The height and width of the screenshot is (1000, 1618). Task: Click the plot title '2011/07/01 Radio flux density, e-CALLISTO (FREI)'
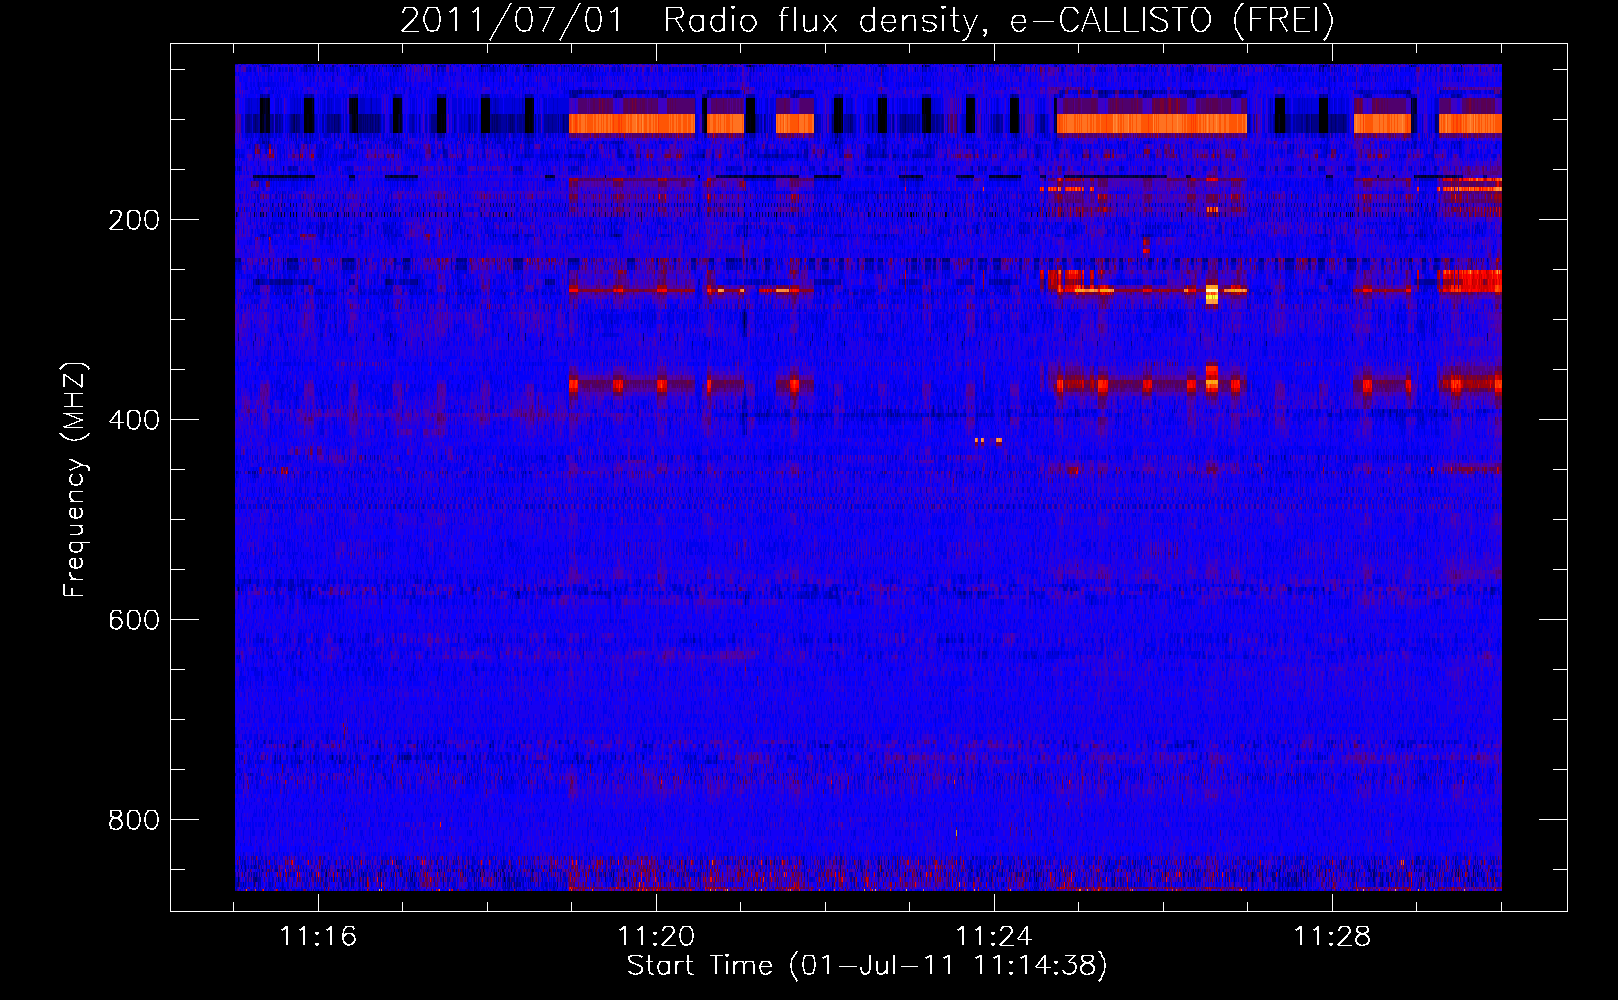867,20
